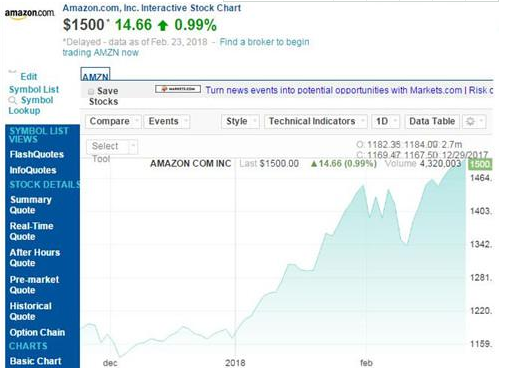Tick the Save Stocks checkbox
Viewport: 523px width, 379px height.
pos(91,91)
